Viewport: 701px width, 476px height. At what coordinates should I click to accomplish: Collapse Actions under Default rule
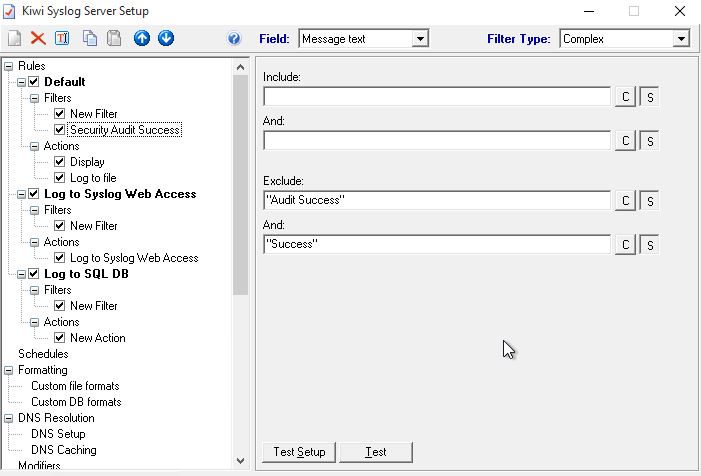point(34,147)
